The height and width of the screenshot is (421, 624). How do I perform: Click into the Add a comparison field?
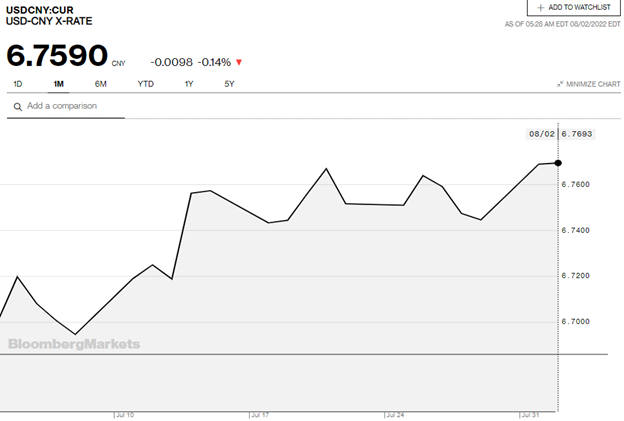click(x=70, y=106)
